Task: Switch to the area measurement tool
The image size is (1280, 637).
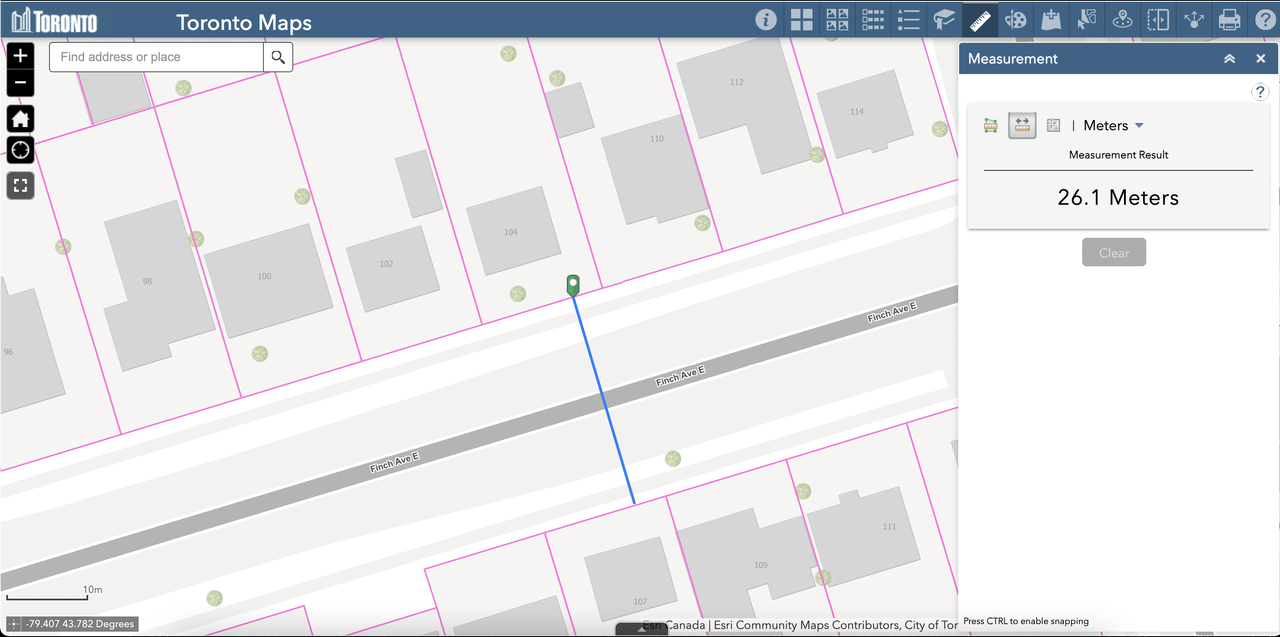Action: point(991,125)
